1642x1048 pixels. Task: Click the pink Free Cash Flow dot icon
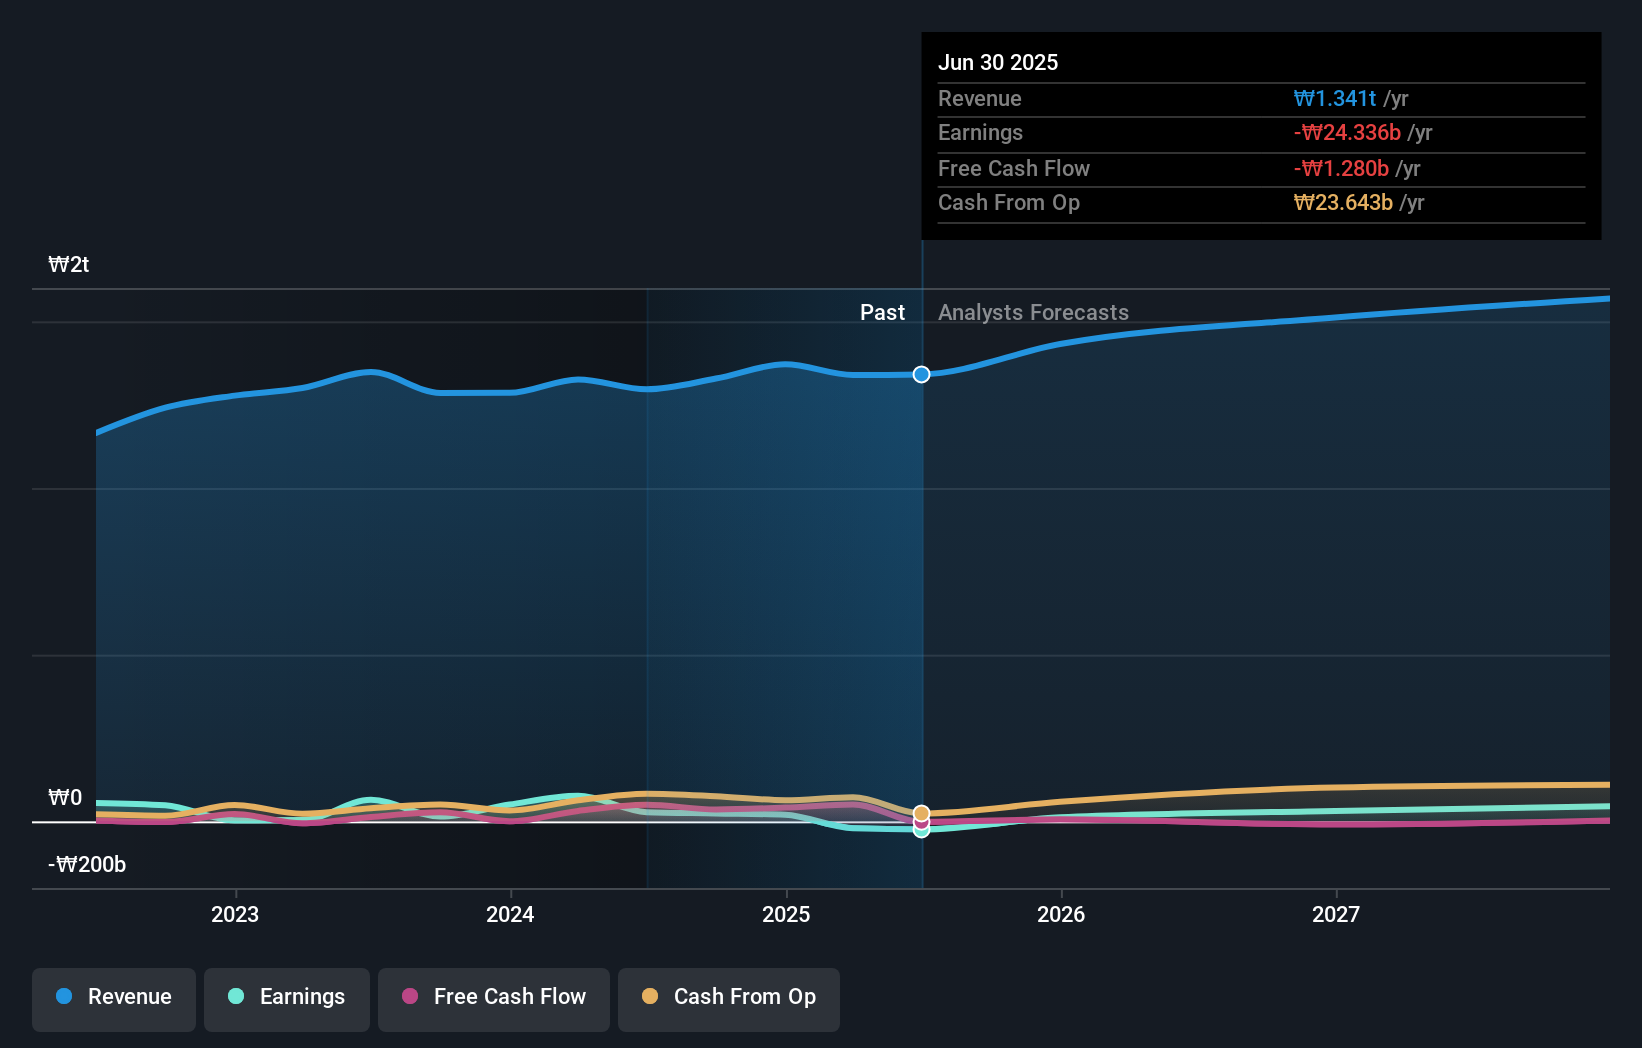pos(411,997)
